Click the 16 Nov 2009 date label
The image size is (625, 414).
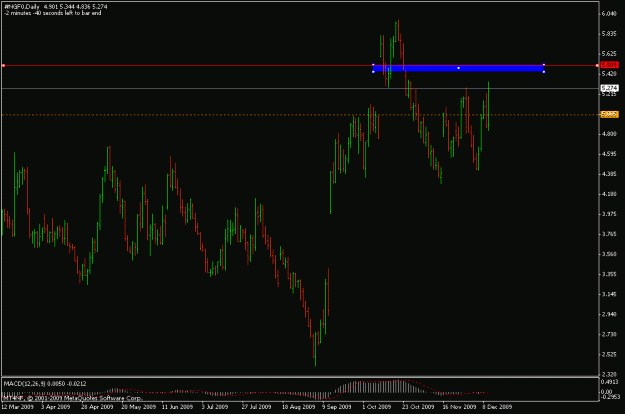click(459, 407)
